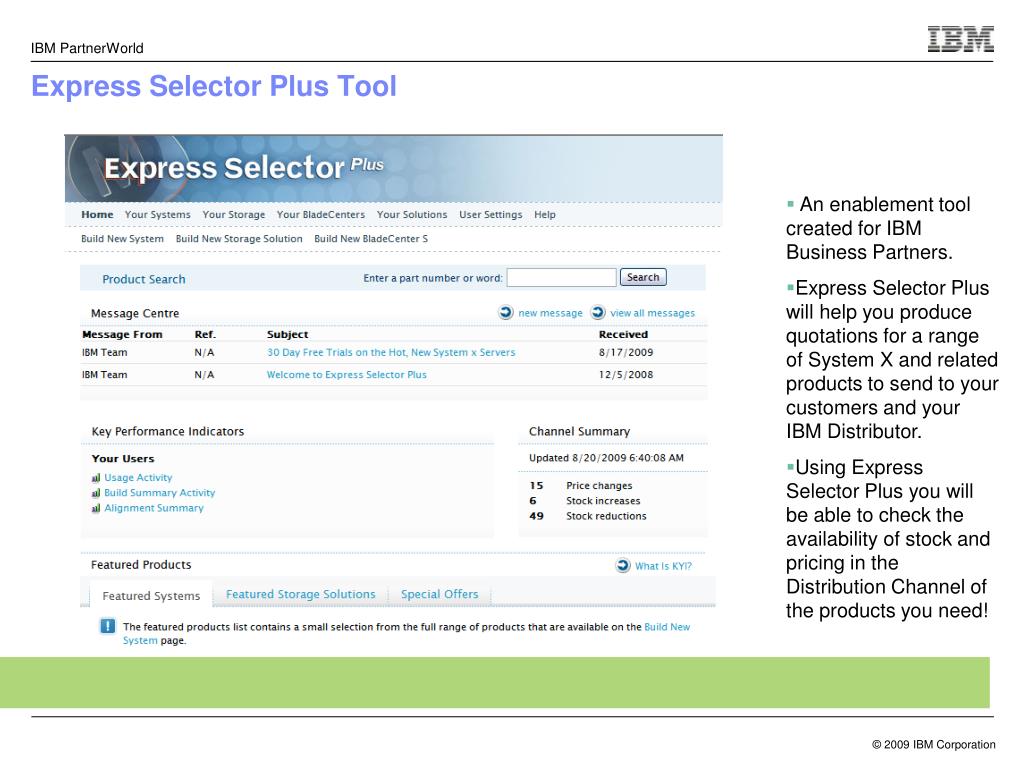
Task: Click the Build New System submenu link
Action: point(122,239)
